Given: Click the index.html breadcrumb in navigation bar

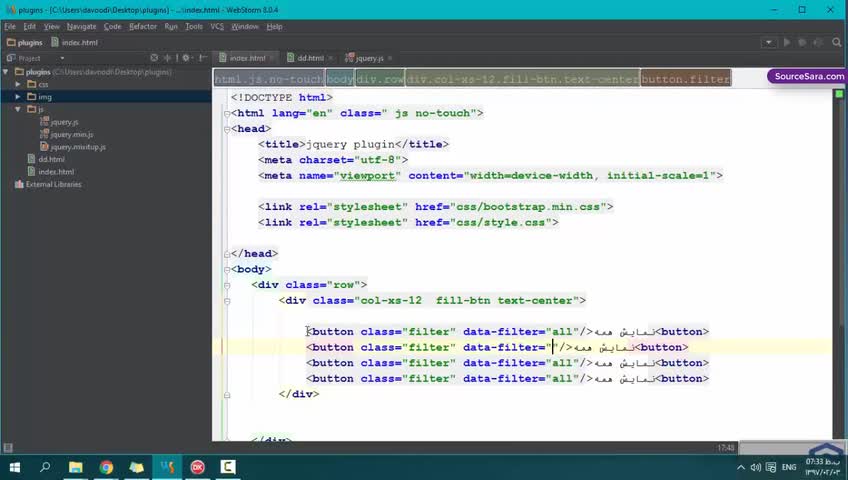Looking at the screenshot, I should (75, 42).
